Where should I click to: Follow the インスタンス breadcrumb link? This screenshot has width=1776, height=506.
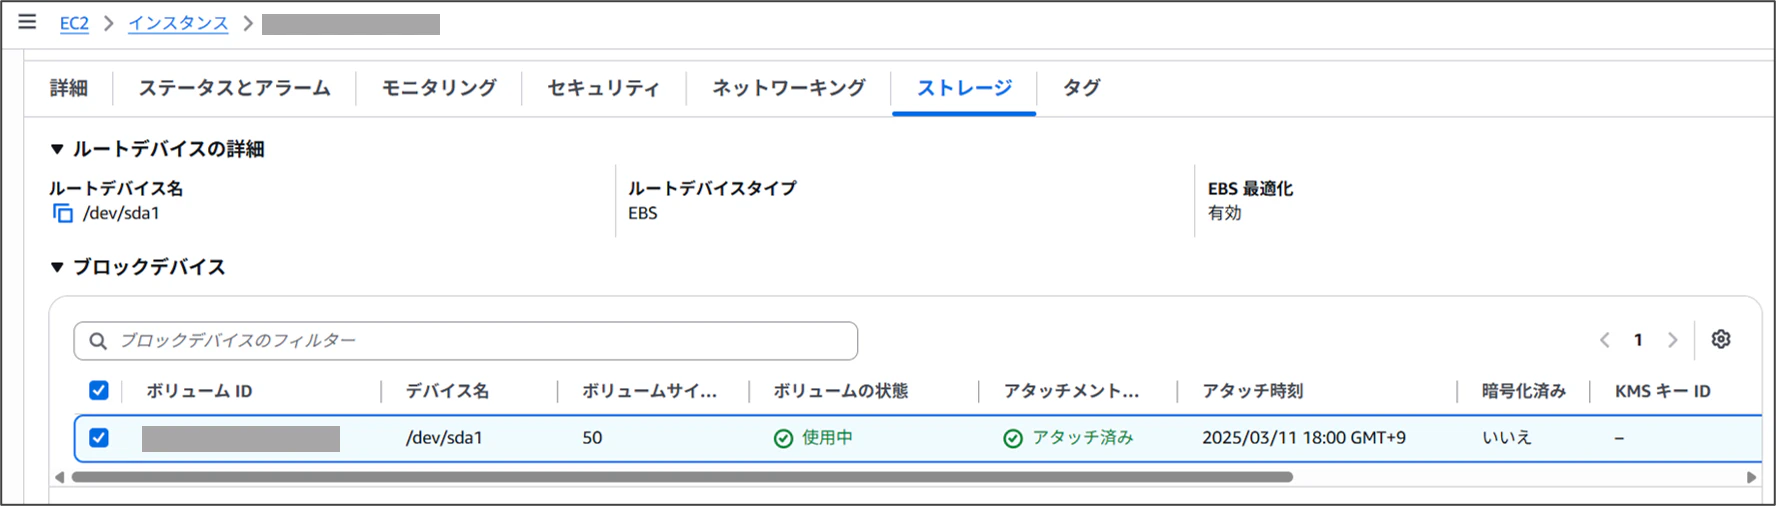pos(178,23)
